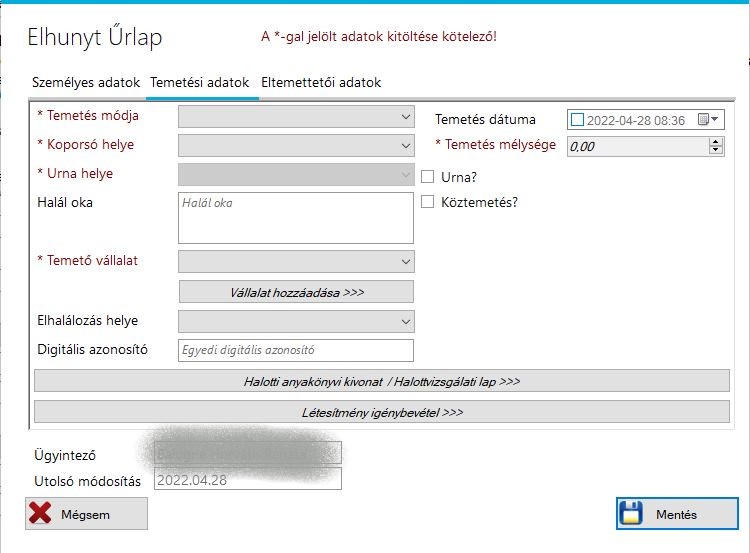Click the Létesítmény igénybevétel button
The image size is (750, 553).
pos(382,412)
